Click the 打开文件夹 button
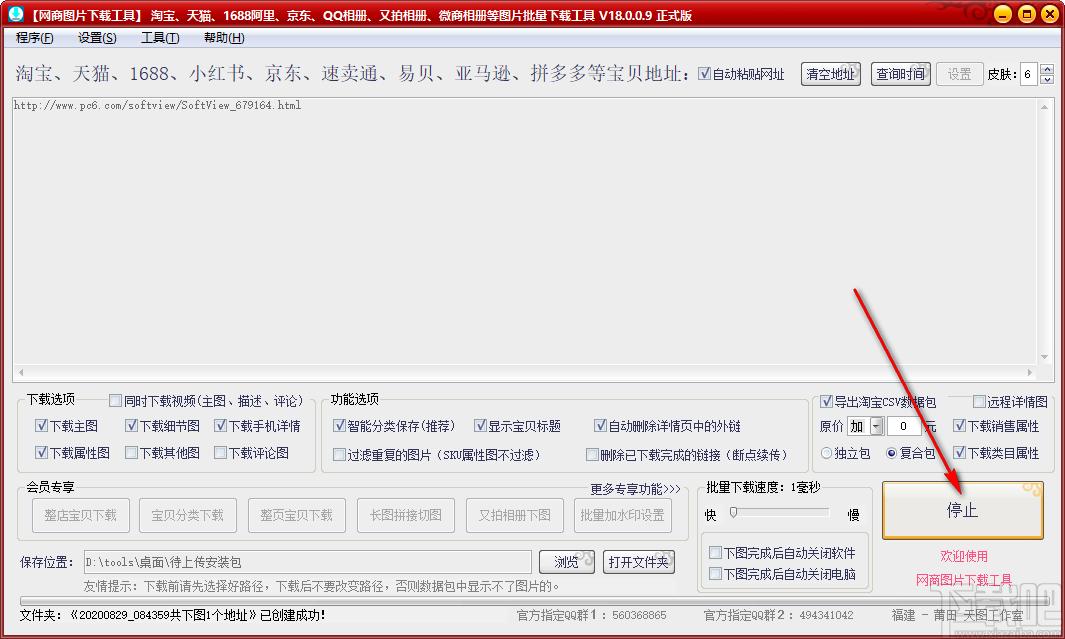The width and height of the screenshot is (1065, 639). [x=638, y=562]
